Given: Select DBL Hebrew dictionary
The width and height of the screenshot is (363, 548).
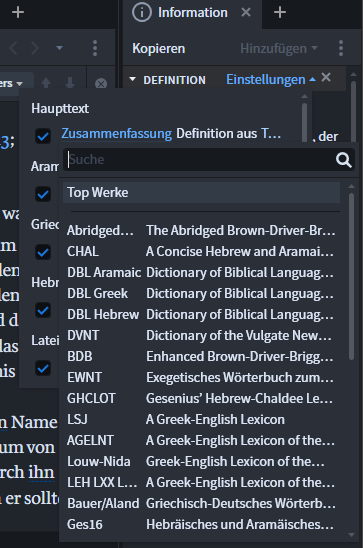Looking at the screenshot, I should [x=201, y=315].
